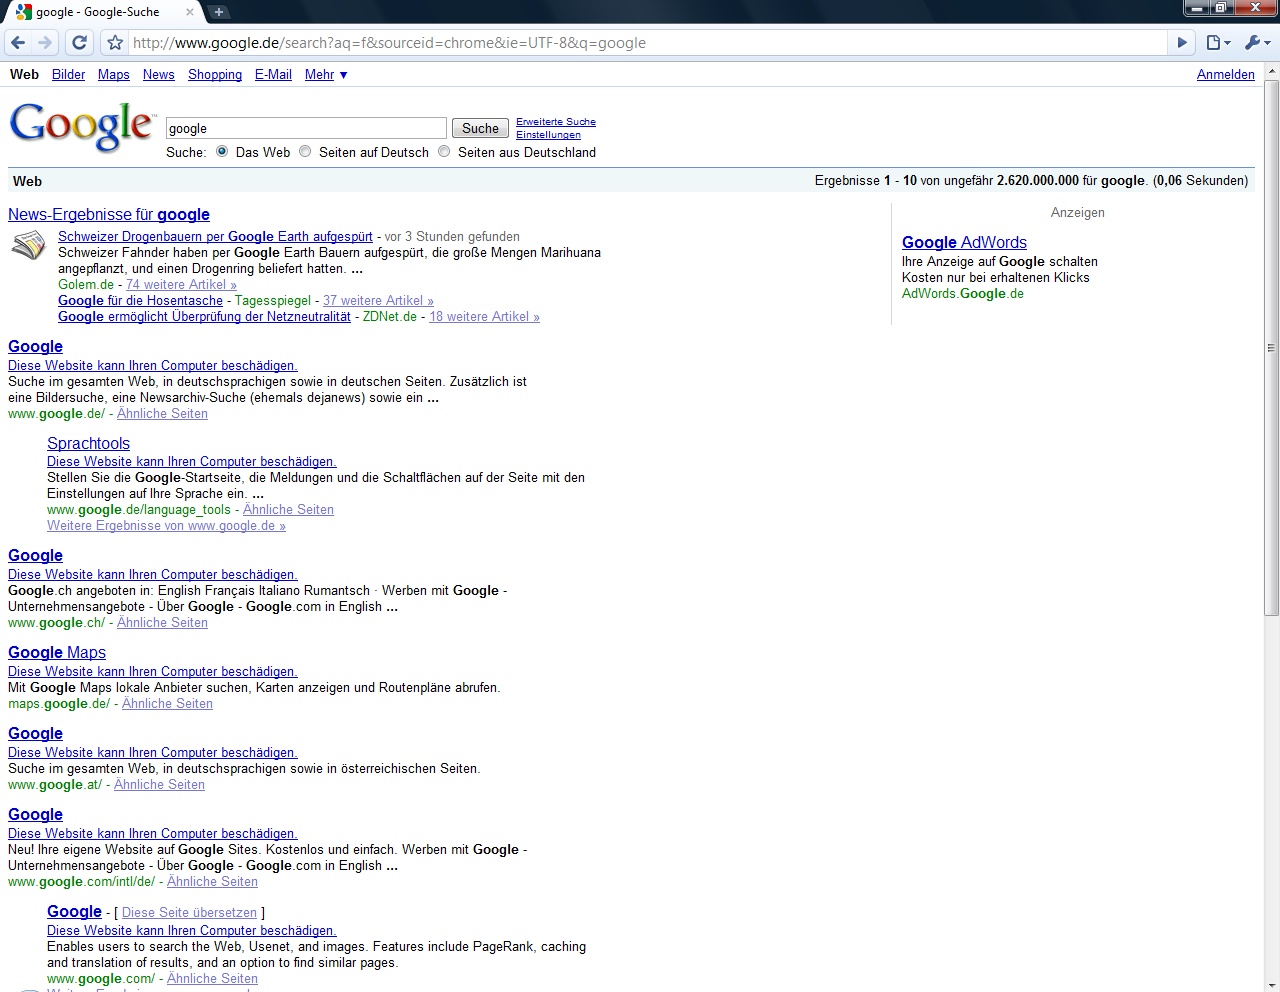Click inside the Google search text field
The width and height of the screenshot is (1280, 992).
tap(305, 128)
